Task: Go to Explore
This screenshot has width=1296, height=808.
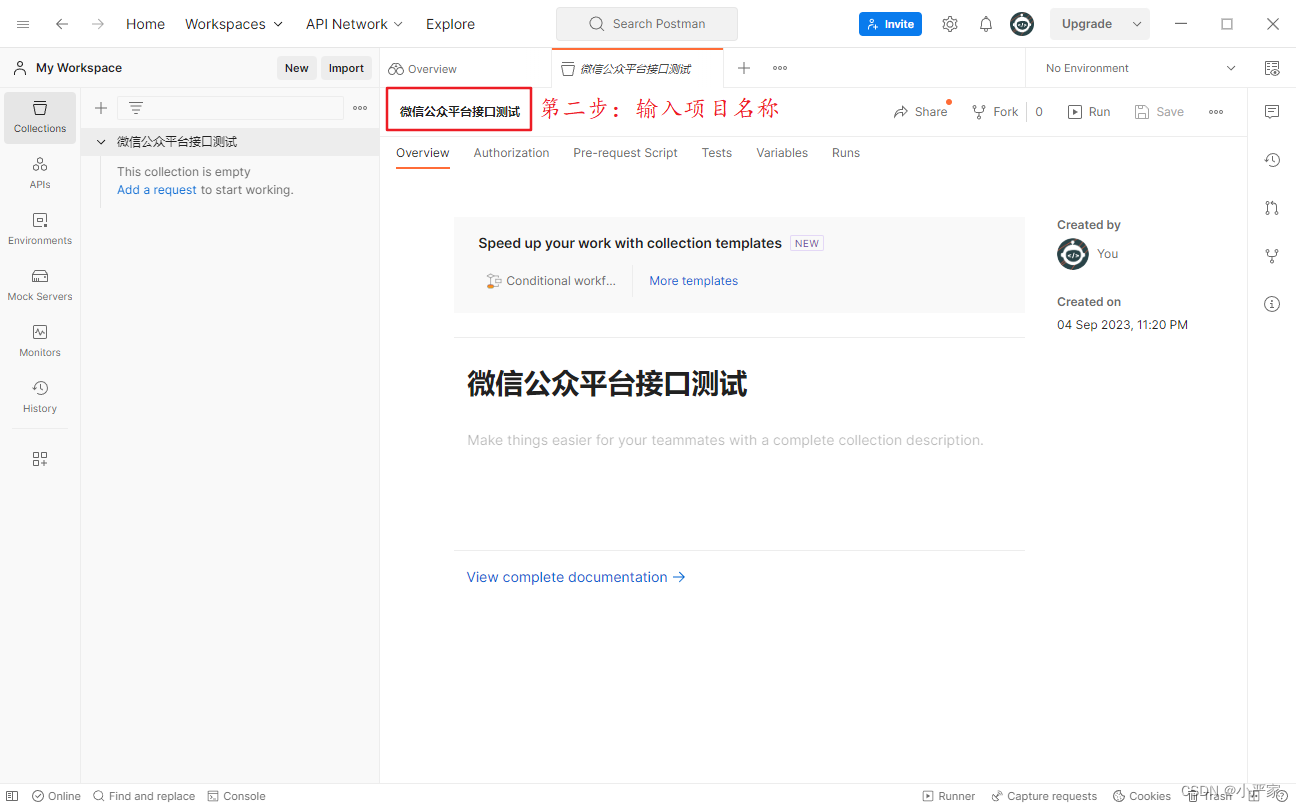Action: pyautogui.click(x=450, y=24)
